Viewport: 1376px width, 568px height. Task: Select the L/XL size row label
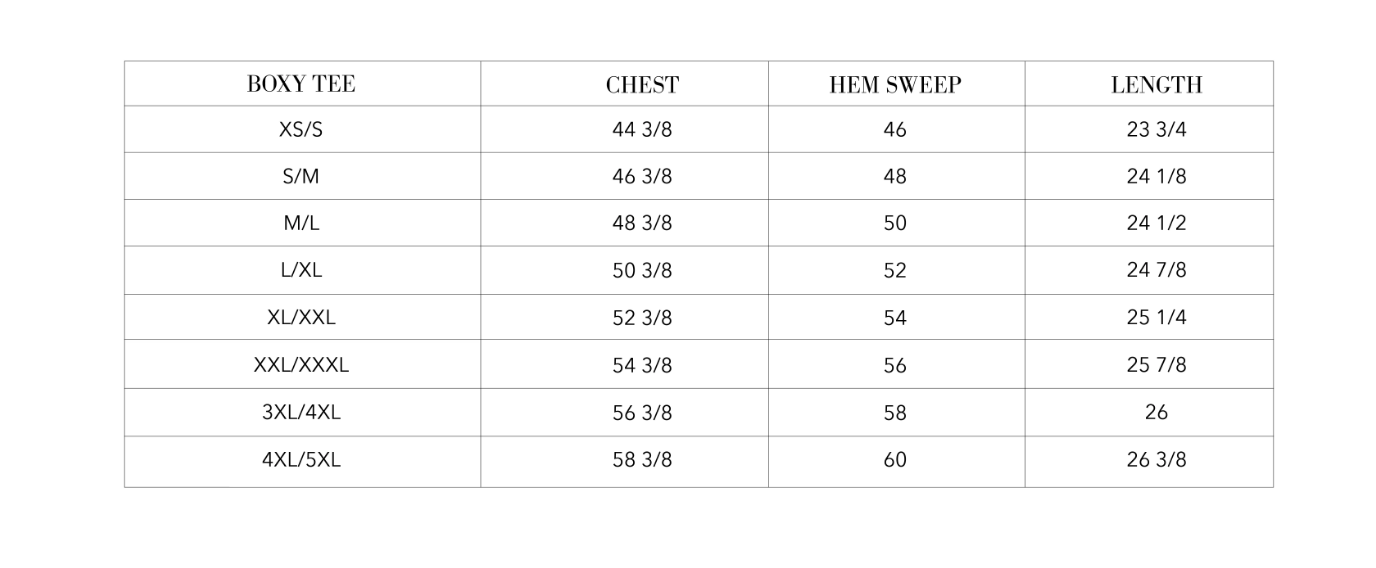tap(301, 270)
